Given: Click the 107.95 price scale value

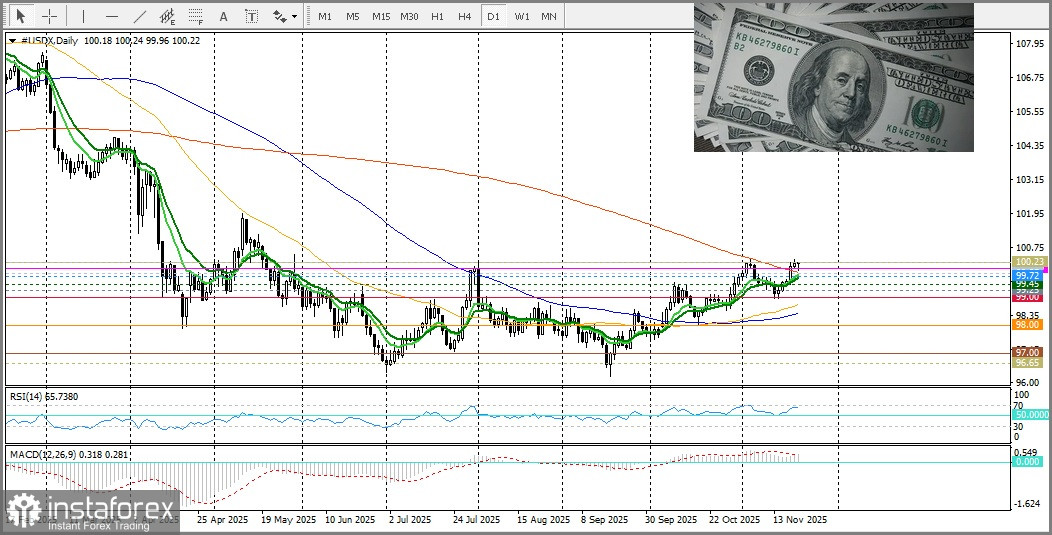Looking at the screenshot, I should pos(1029,44).
